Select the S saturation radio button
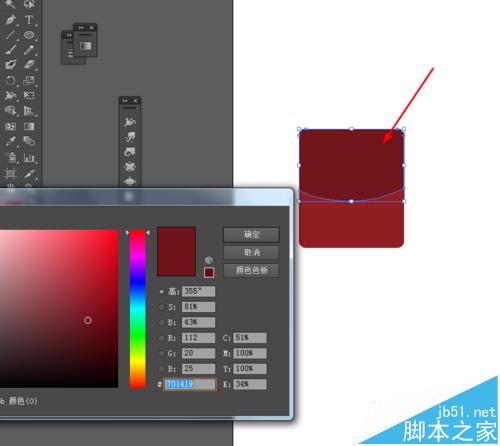The width and height of the screenshot is (500, 446). tap(161, 307)
